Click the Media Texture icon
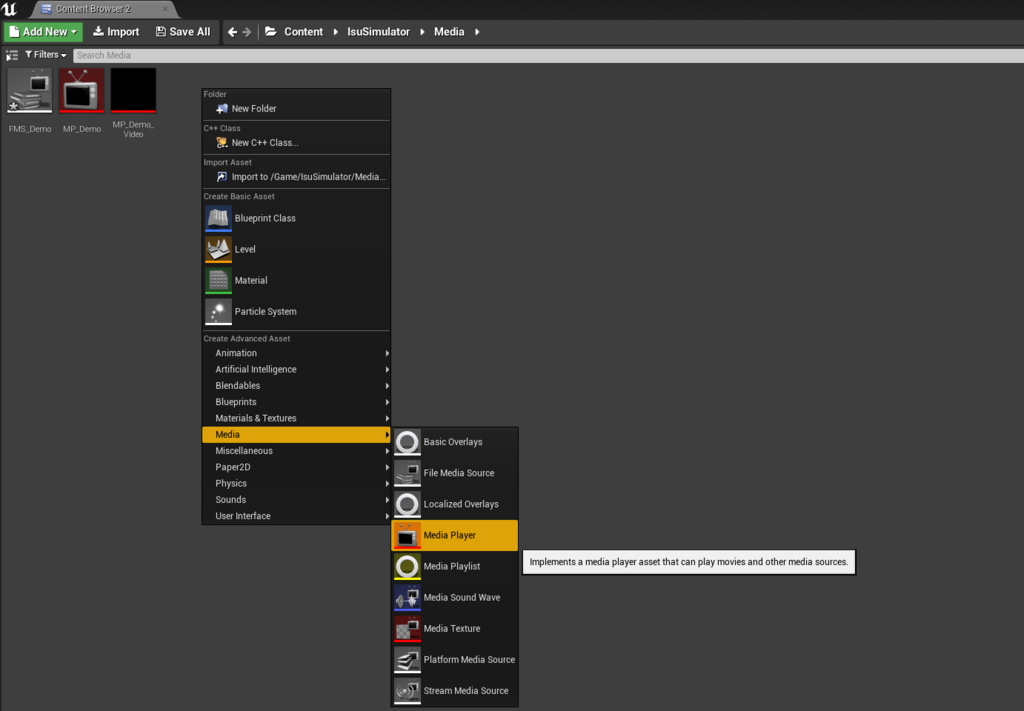Screen dimensions: 1024x711 407,629
